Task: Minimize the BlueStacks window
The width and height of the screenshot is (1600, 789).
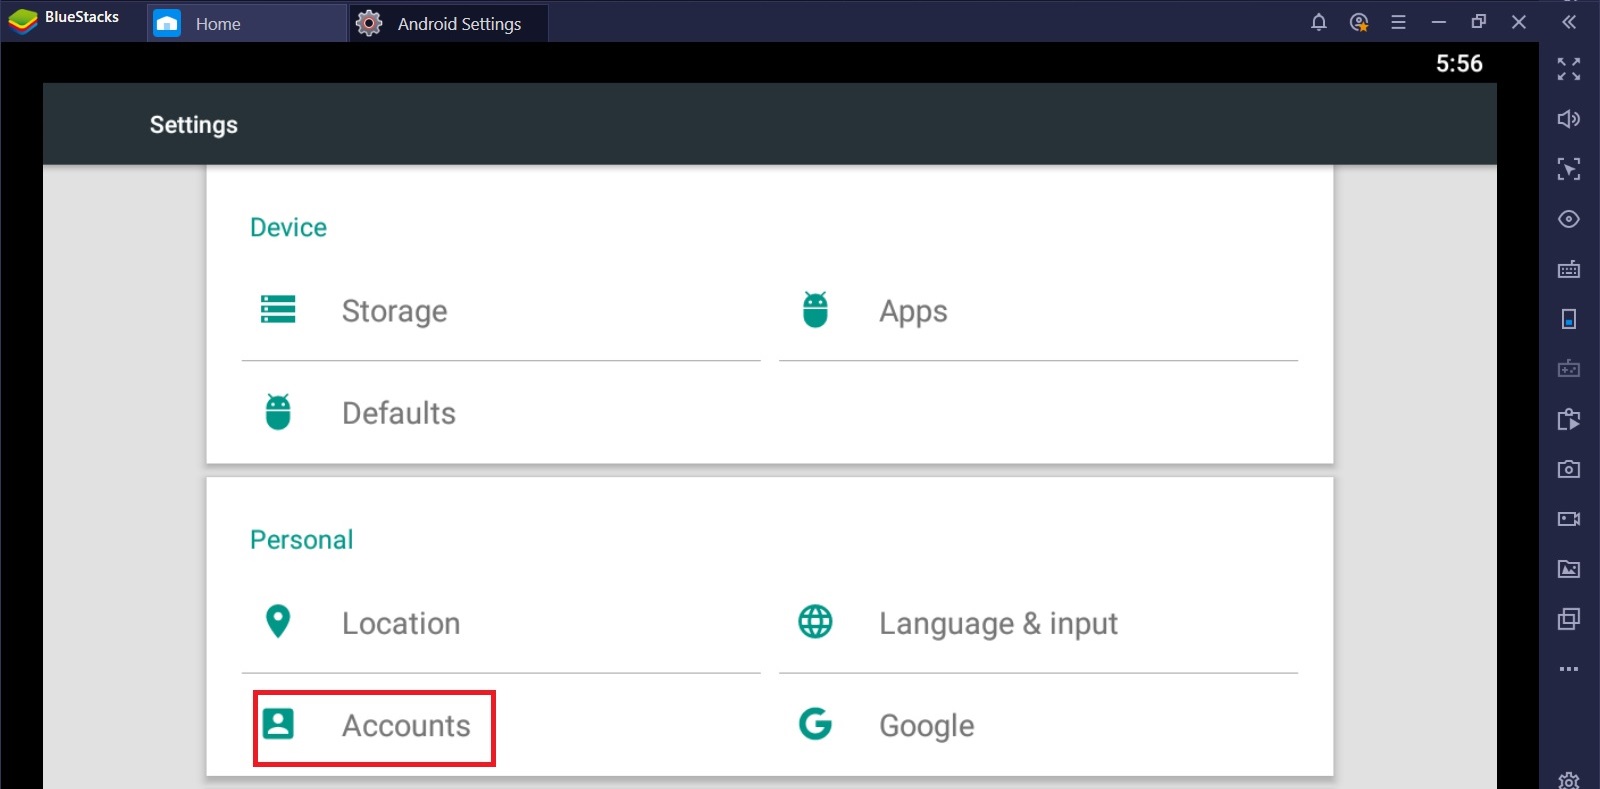Action: pos(1439,22)
